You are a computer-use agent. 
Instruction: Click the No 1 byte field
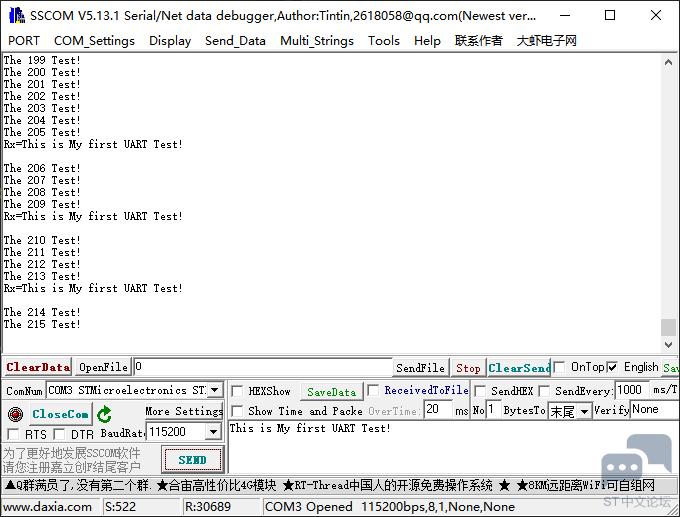click(493, 409)
